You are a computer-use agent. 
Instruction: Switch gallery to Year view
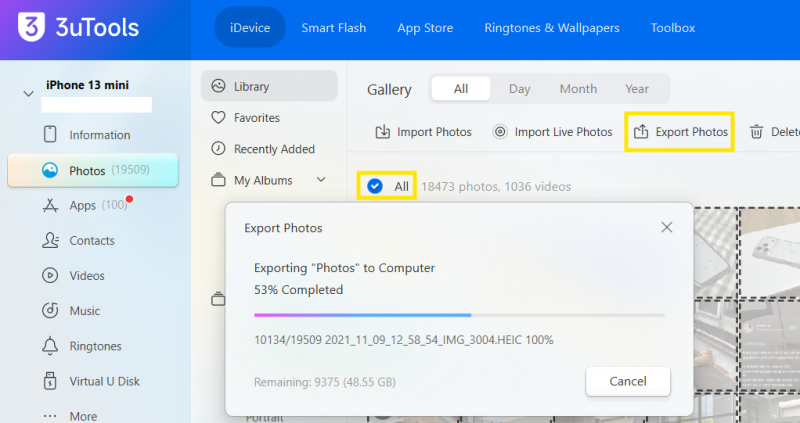point(637,89)
